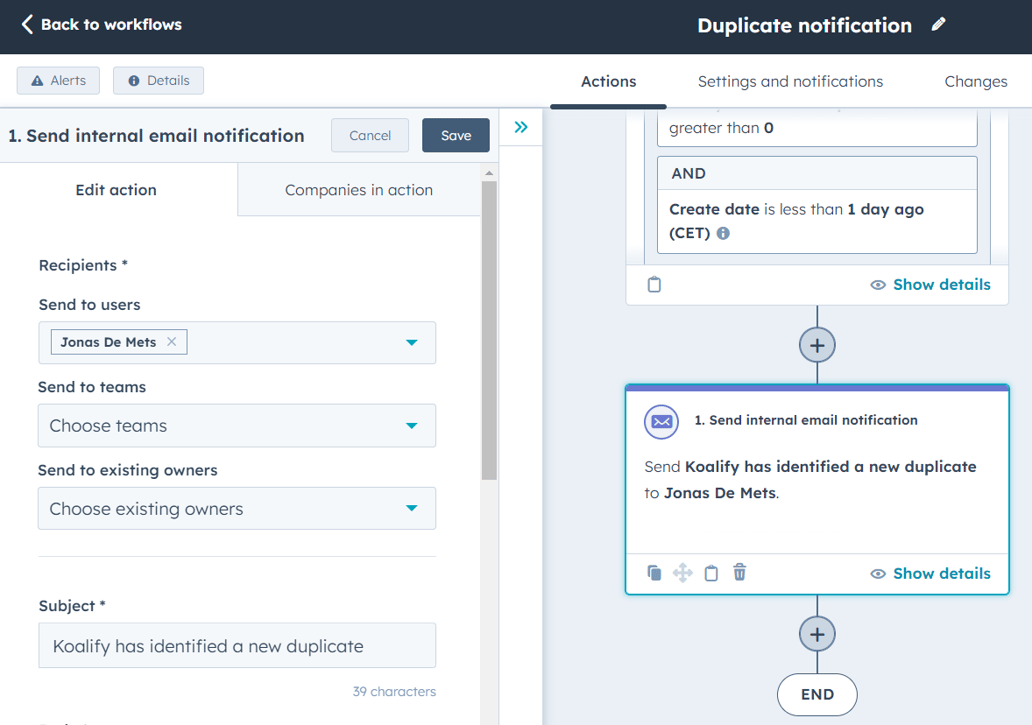
Task: Click the envelope icon on the email action card
Action: coord(661,421)
